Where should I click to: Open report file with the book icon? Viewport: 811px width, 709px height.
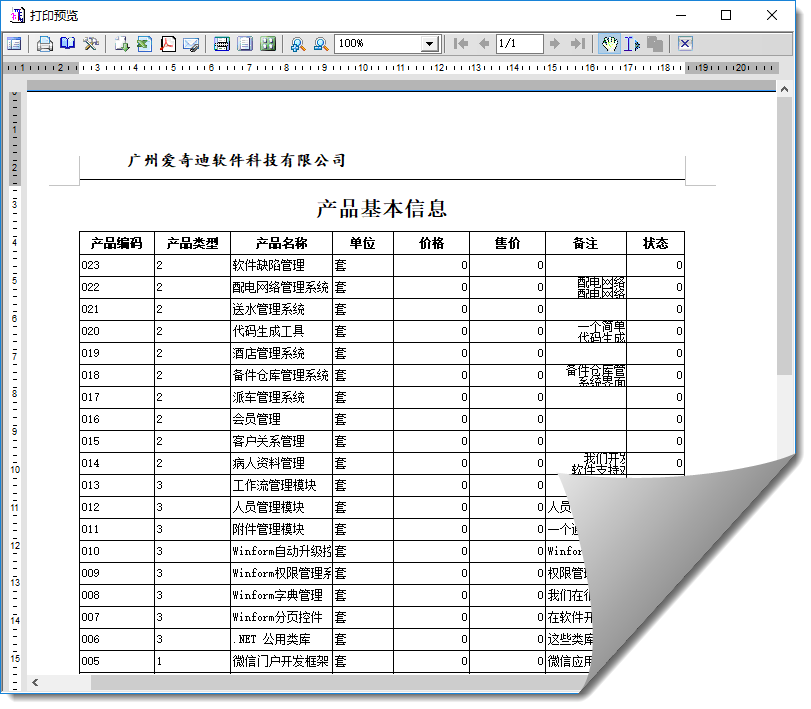[x=68, y=44]
